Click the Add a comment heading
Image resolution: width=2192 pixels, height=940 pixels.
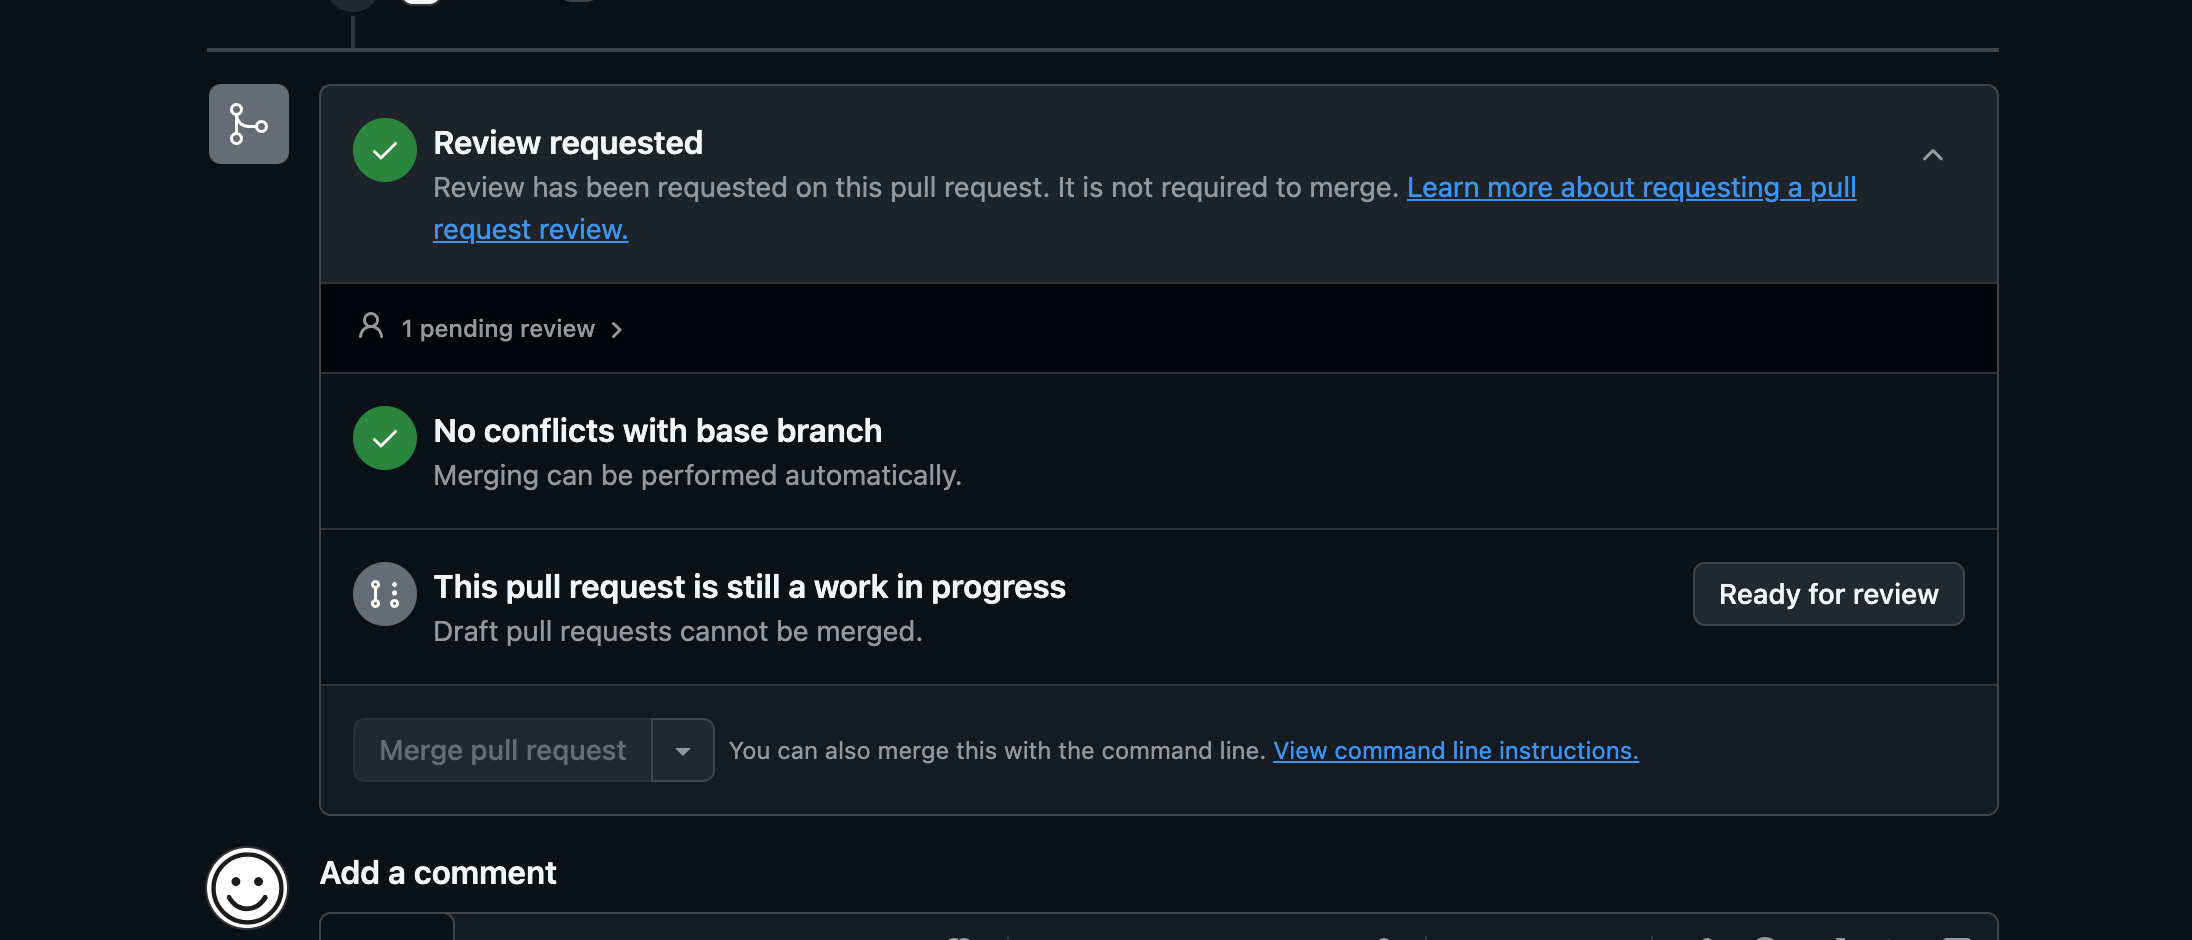pyautogui.click(x=437, y=873)
